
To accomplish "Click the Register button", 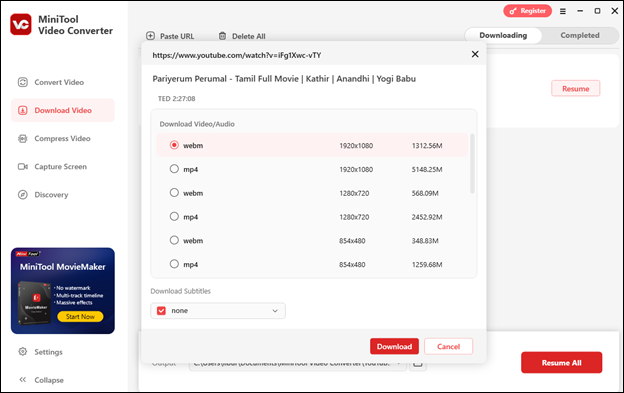I will pos(527,11).
